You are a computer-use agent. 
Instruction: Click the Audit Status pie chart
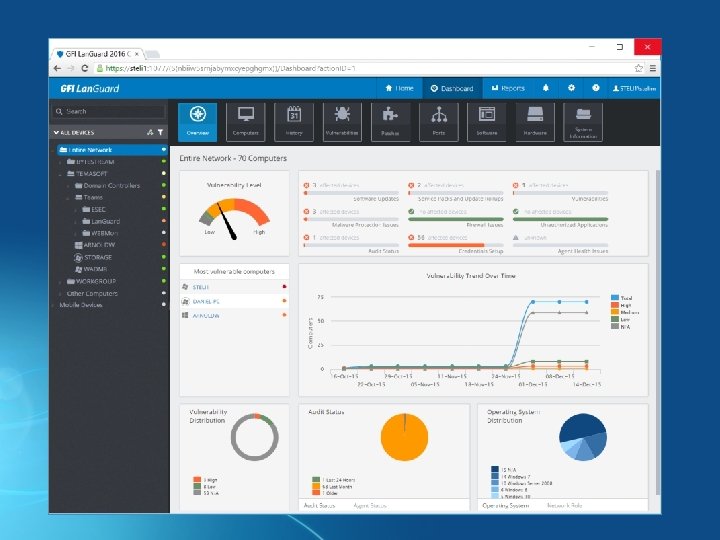(x=404, y=437)
